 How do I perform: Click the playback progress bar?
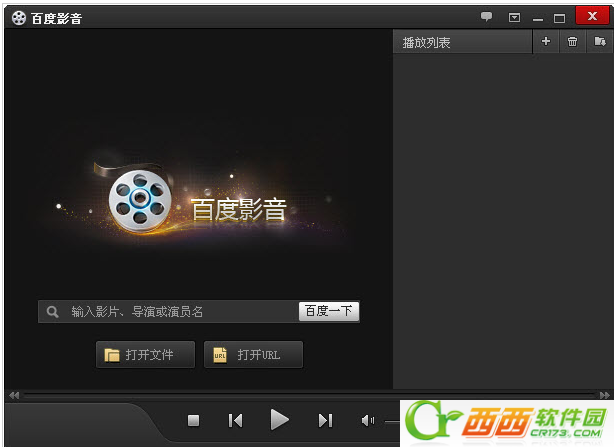tap(309, 395)
